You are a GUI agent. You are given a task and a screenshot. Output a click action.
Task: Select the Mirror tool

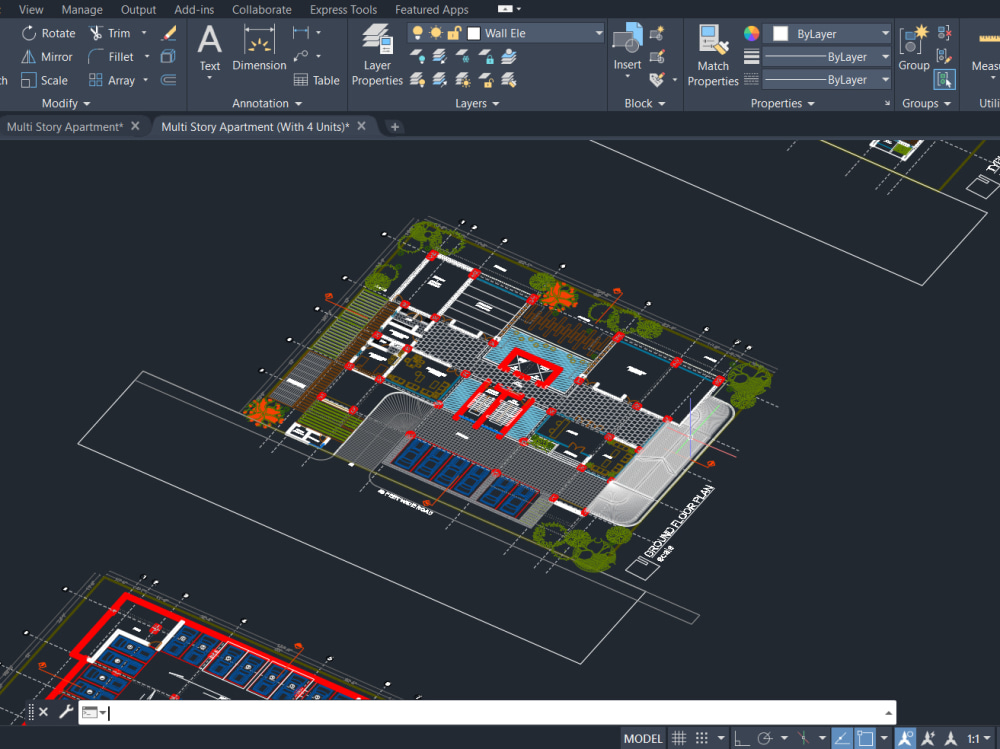coord(52,57)
